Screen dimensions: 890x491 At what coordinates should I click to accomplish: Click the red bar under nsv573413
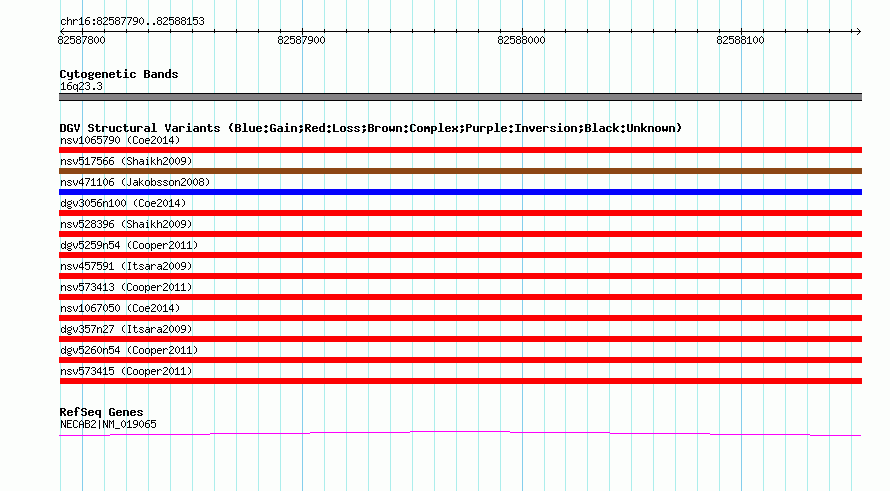pos(460,297)
